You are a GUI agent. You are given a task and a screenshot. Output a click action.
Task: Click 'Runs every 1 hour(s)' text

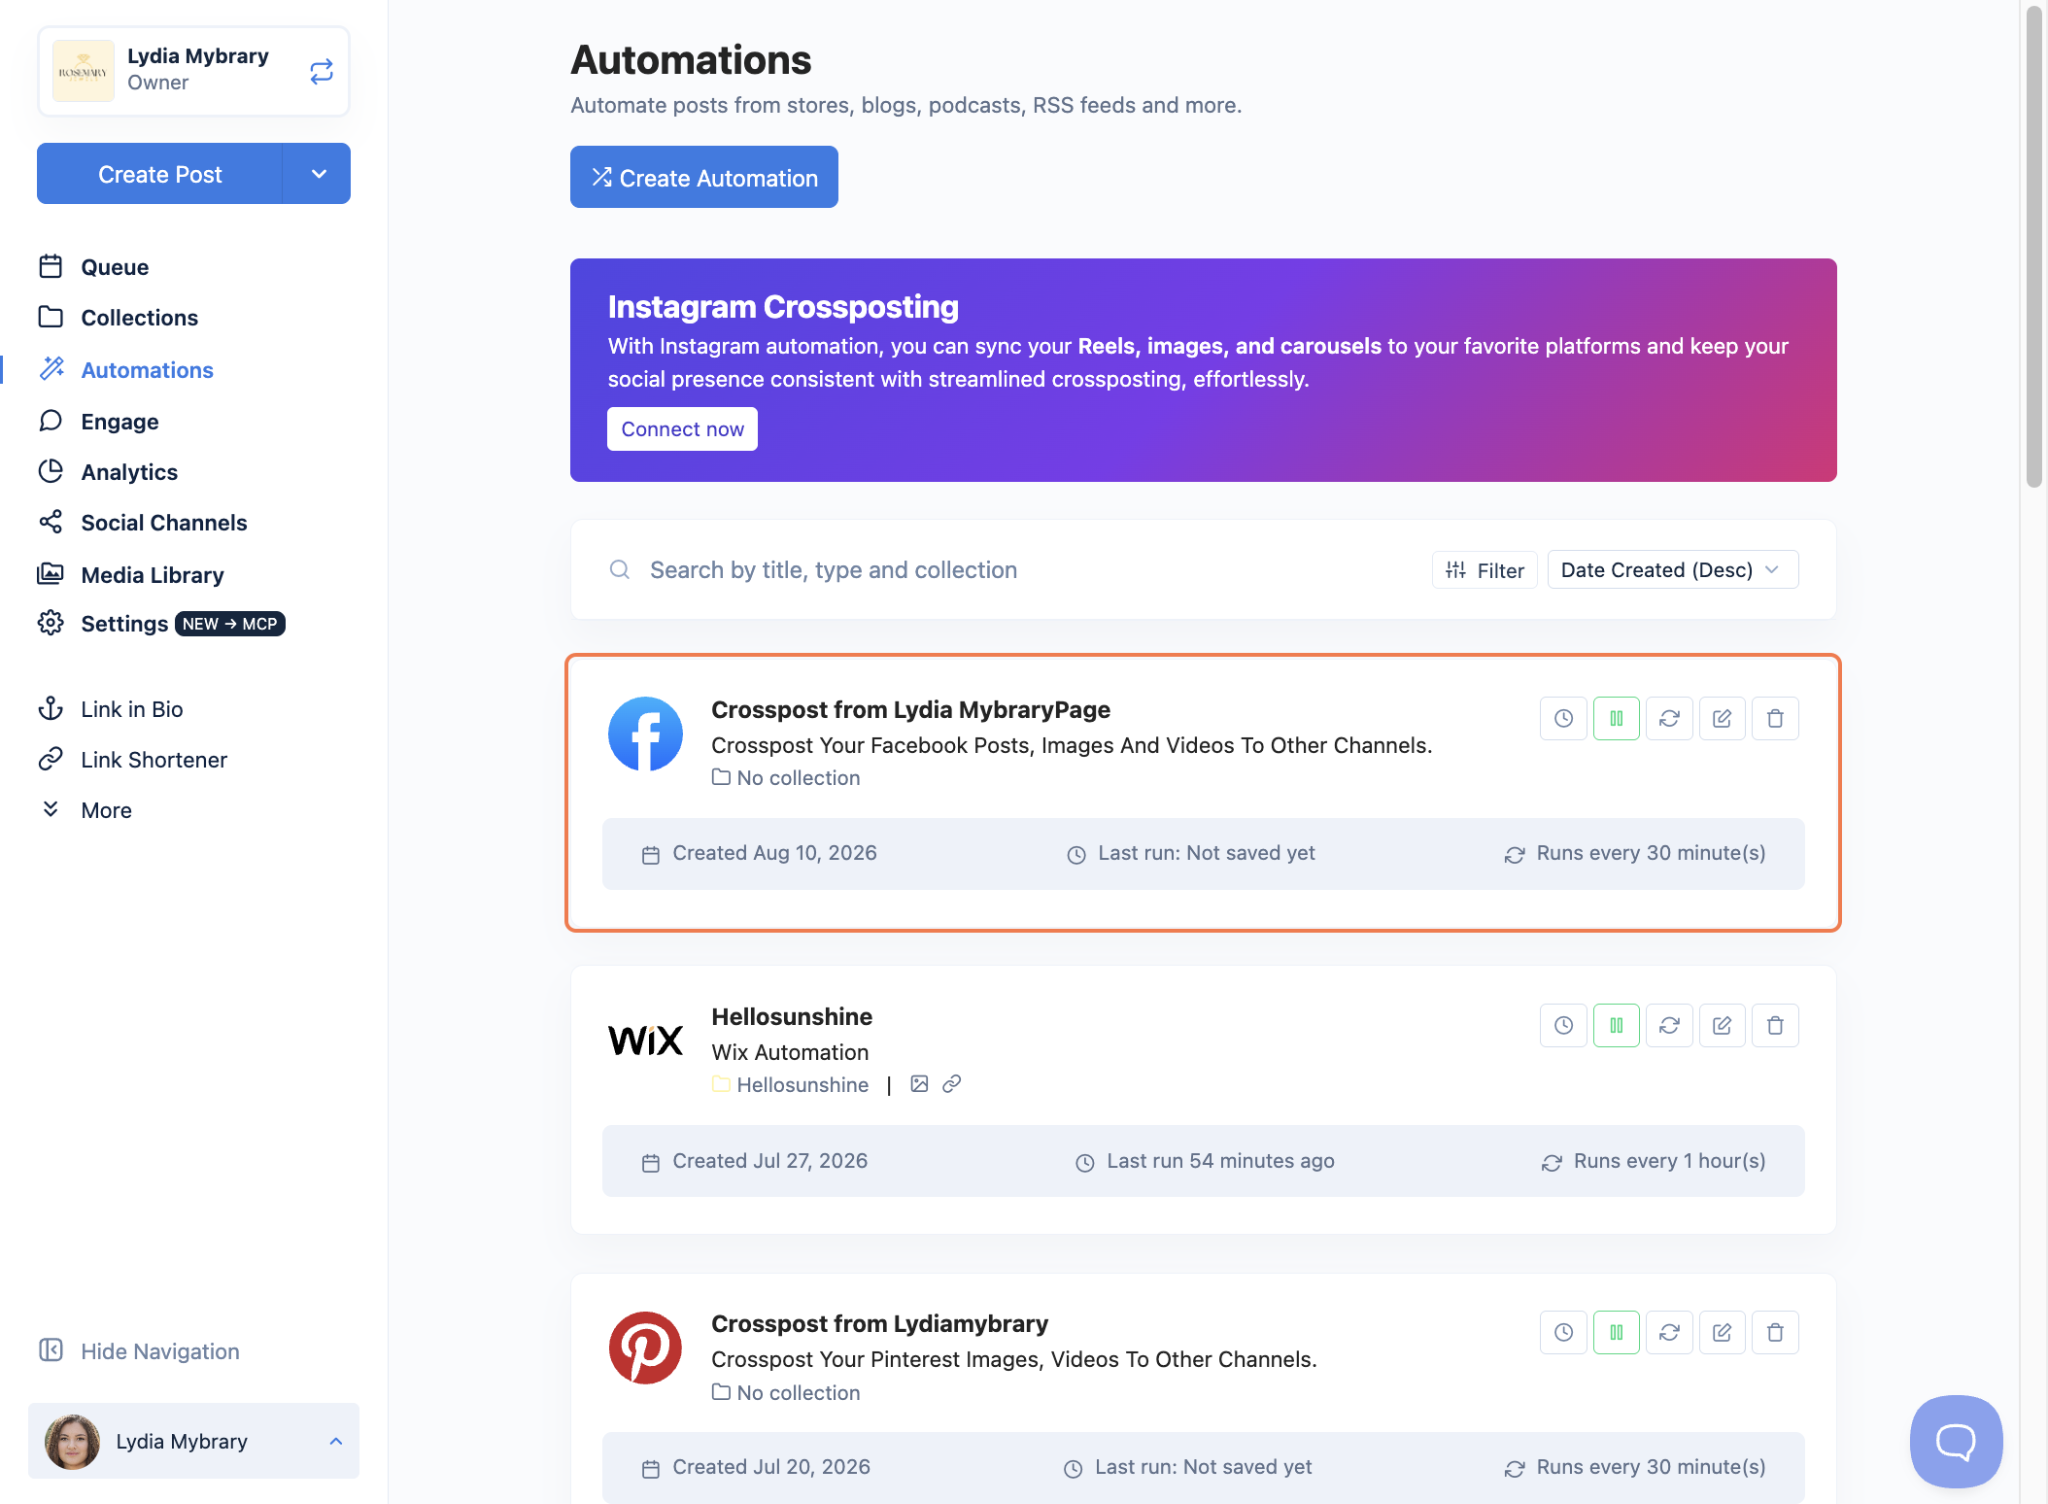click(1669, 1160)
